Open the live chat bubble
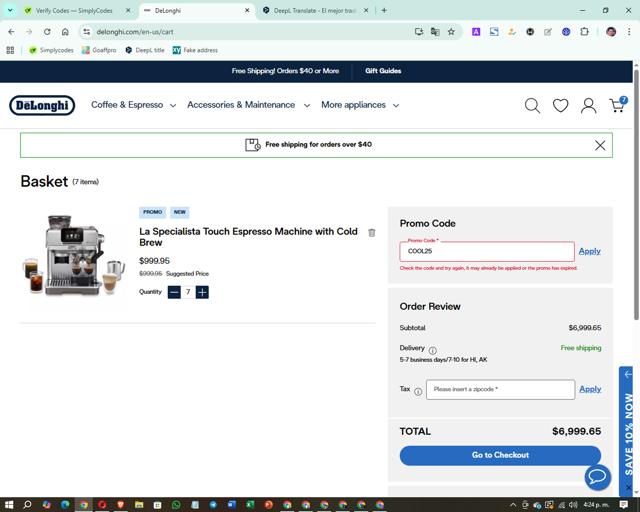 pos(598,476)
